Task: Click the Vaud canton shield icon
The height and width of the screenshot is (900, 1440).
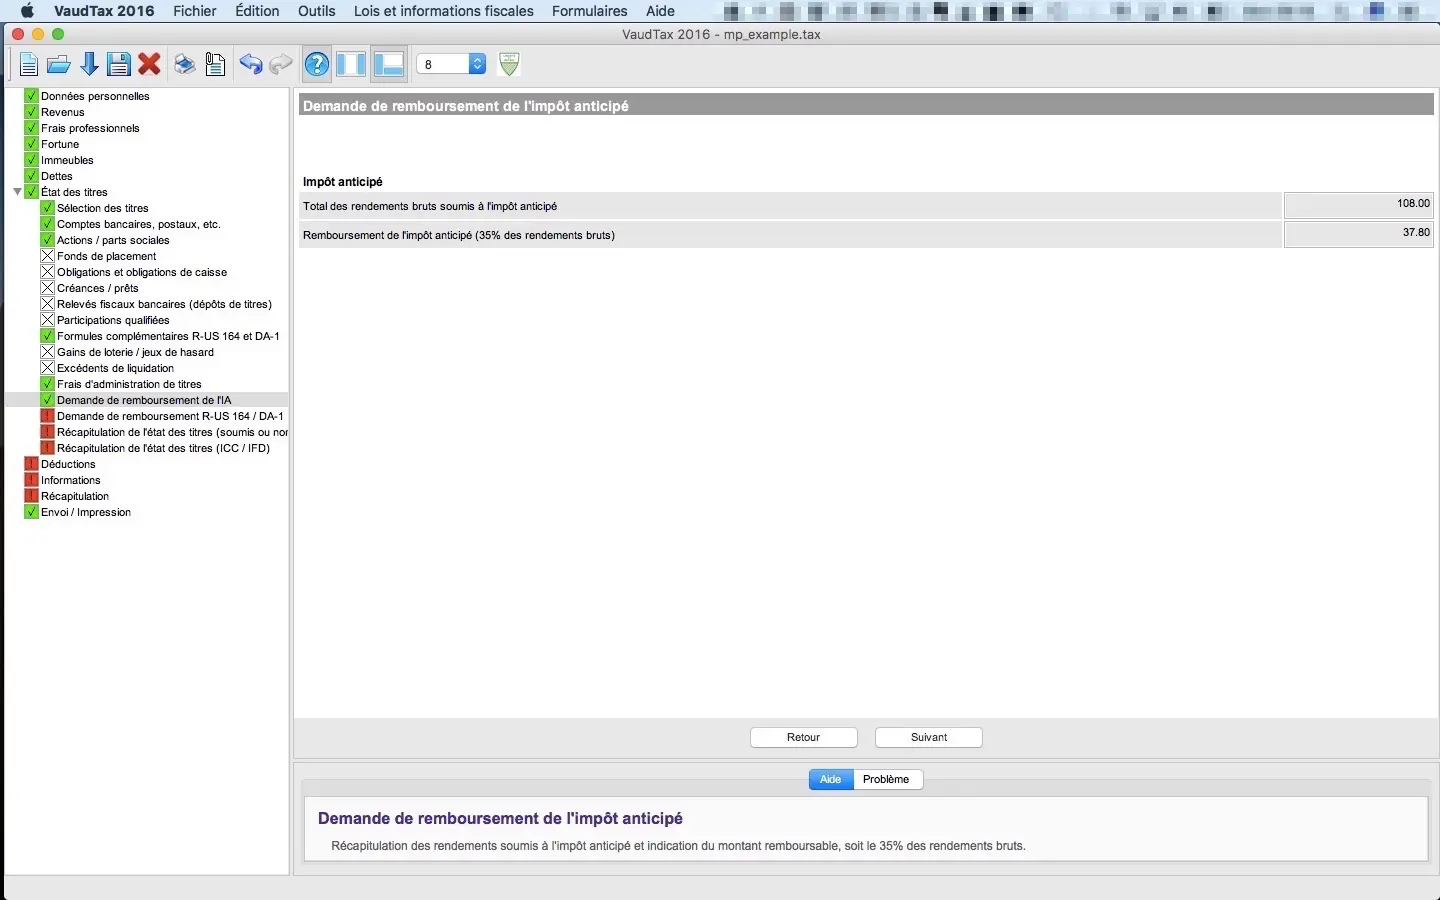Action: click(x=509, y=64)
